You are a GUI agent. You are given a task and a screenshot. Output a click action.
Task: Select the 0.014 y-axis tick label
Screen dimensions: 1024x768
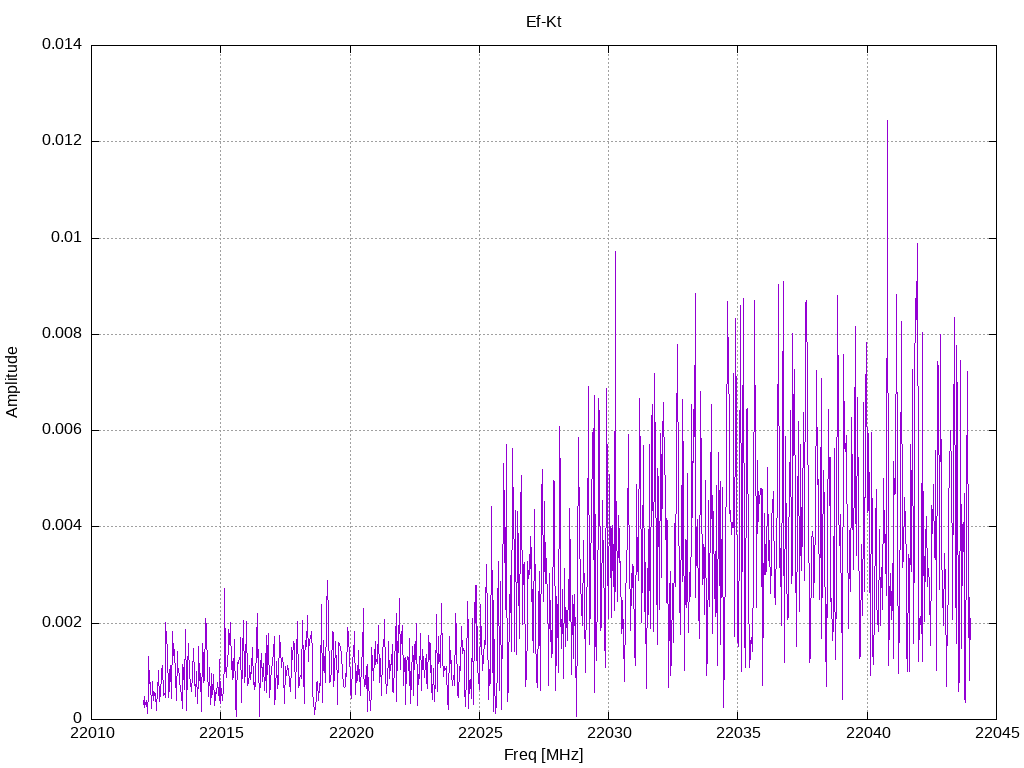click(x=61, y=45)
